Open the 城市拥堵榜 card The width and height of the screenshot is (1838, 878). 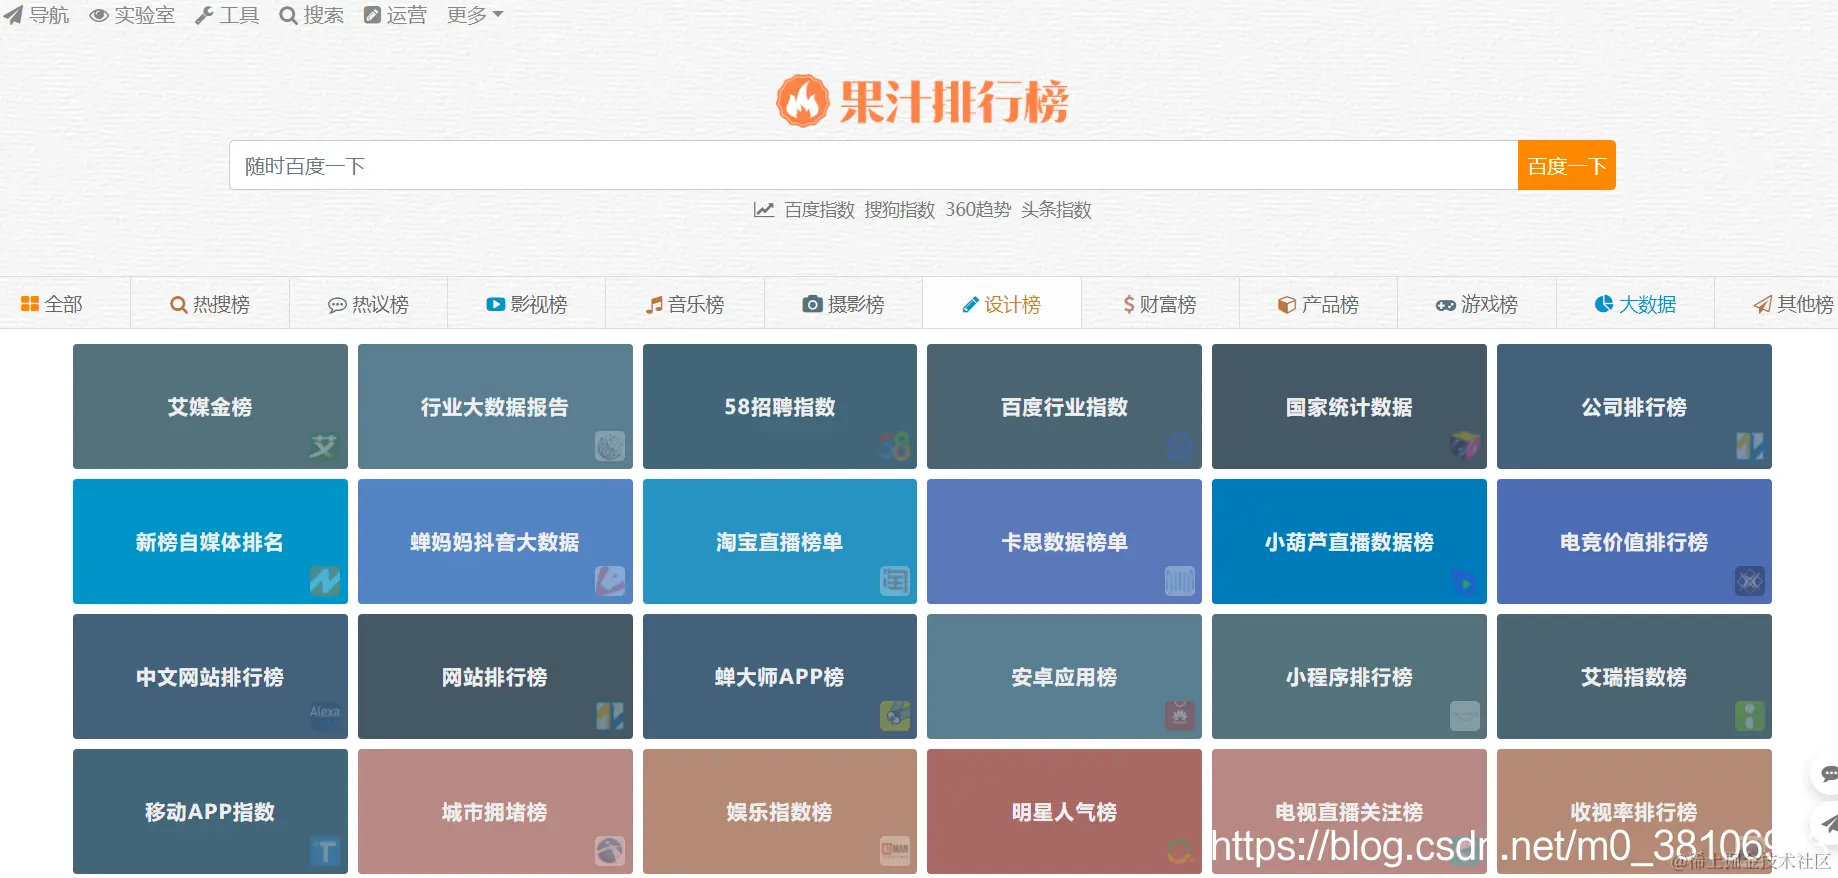pos(495,811)
